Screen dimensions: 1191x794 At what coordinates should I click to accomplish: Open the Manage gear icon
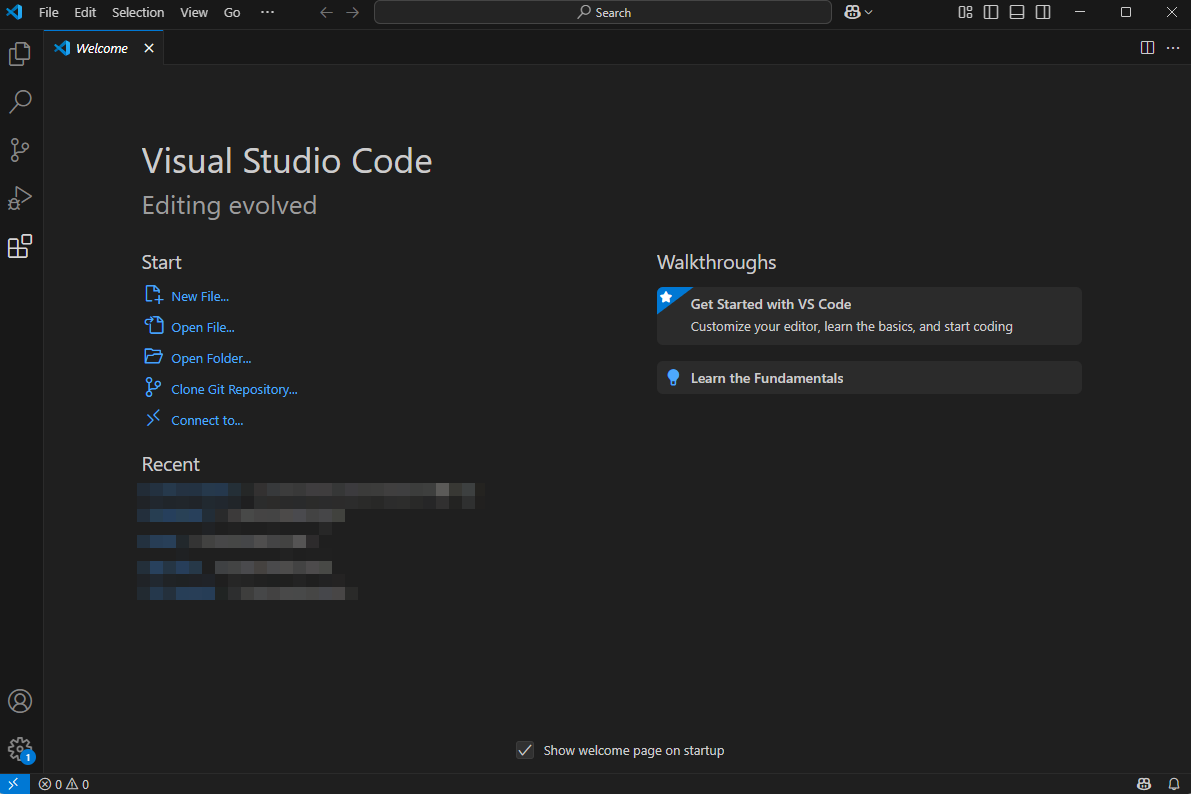20,749
